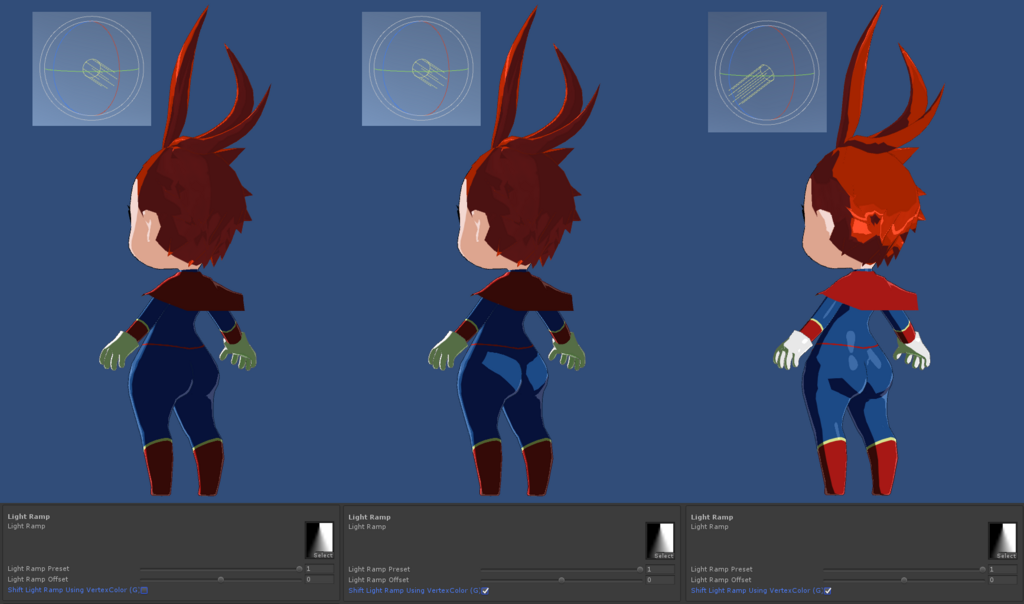1024x604 pixels.
Task: Uncheck Shift Light Ramp checkbox in the middle inspector
Action: coord(485,591)
